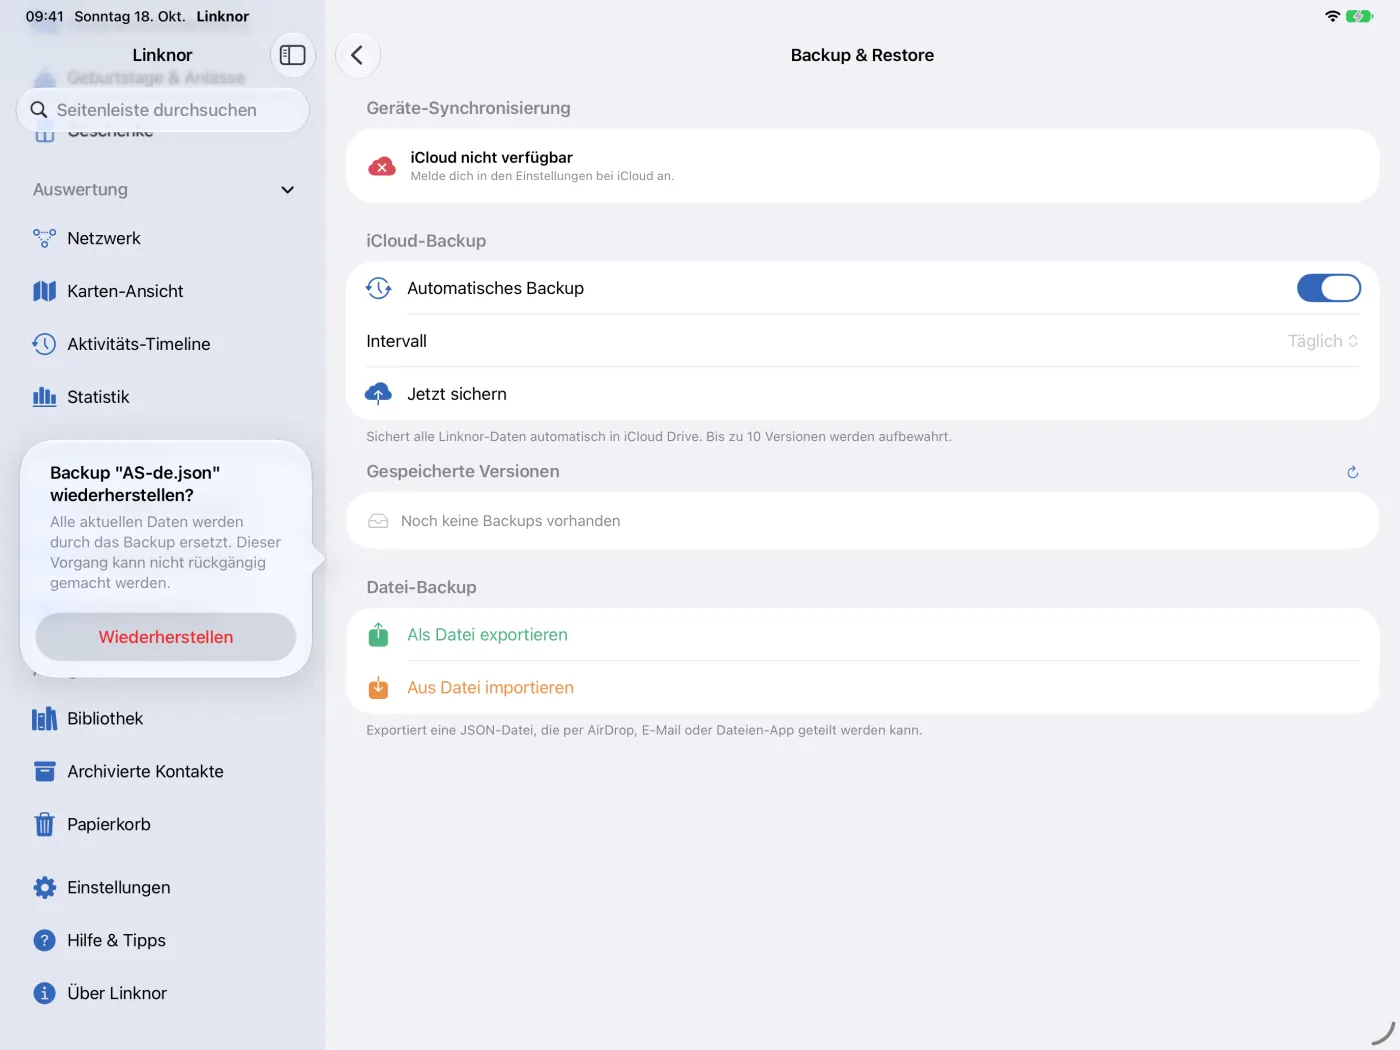This screenshot has height=1050, width=1400.
Task: Click the Karten-Ansicht map icon
Action: [x=44, y=291]
